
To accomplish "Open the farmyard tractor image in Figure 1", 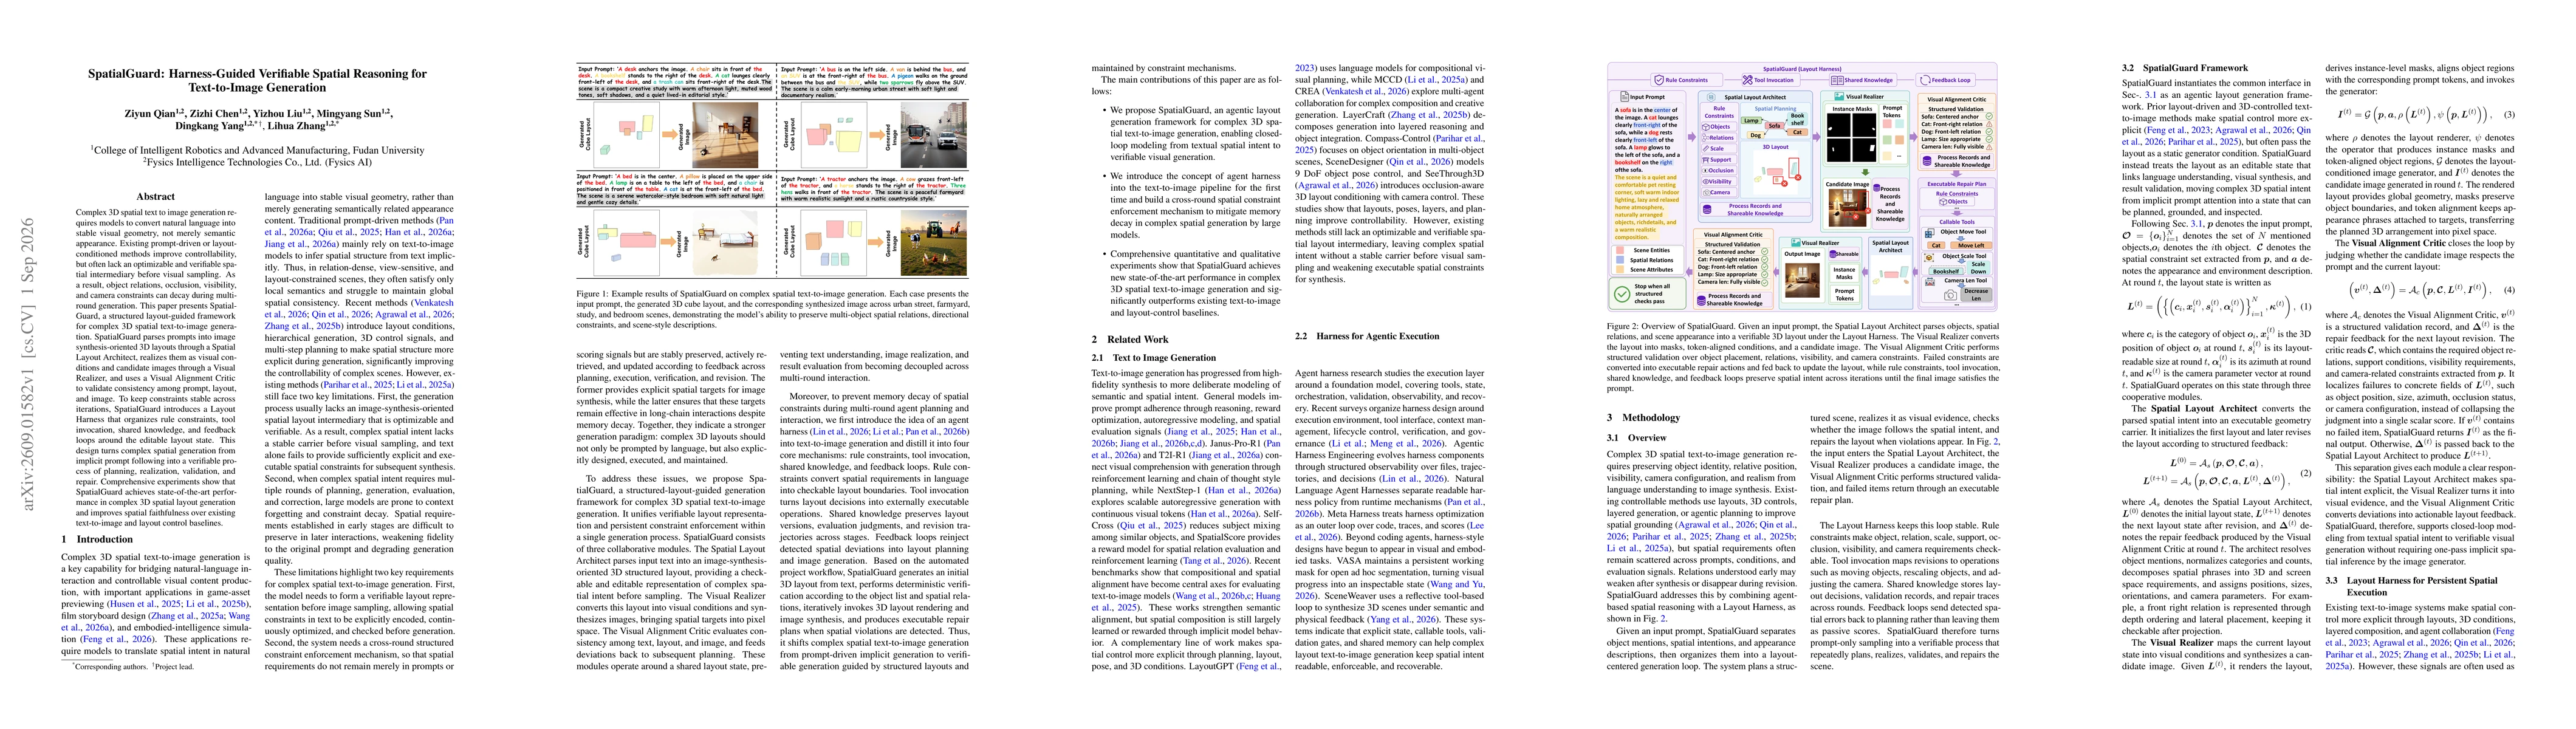I will coord(934,243).
